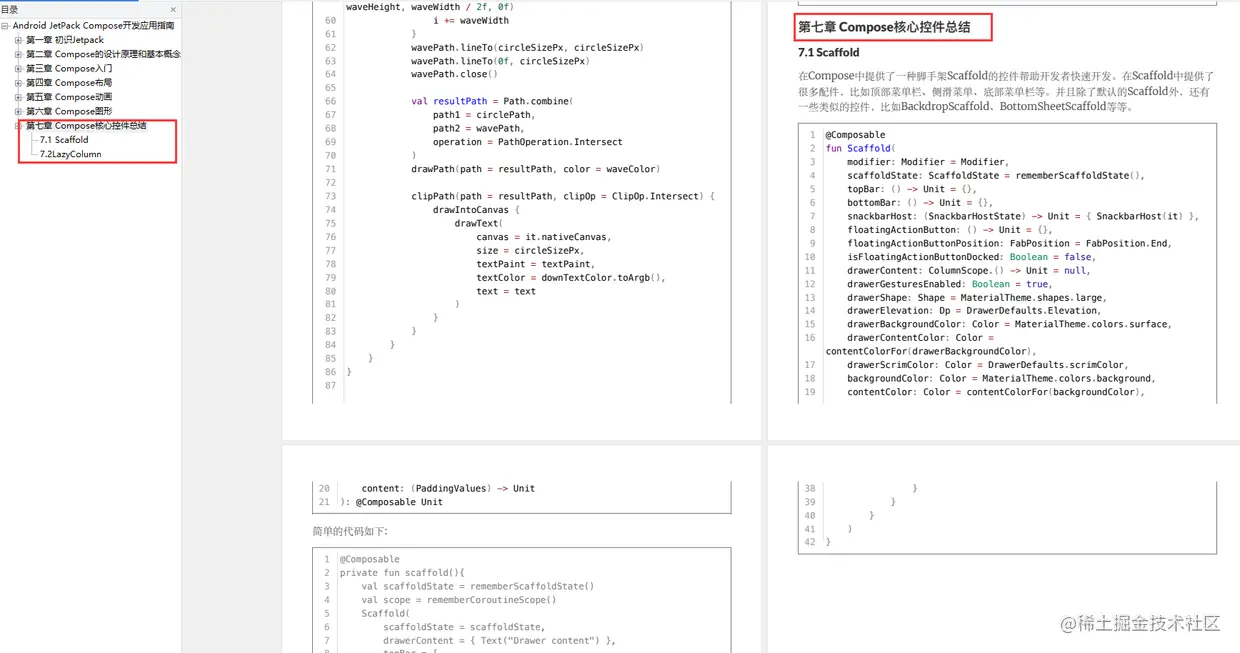The image size is (1240, 653).
Task: Click code line 'fun Scaffold('
Action: click(860, 148)
